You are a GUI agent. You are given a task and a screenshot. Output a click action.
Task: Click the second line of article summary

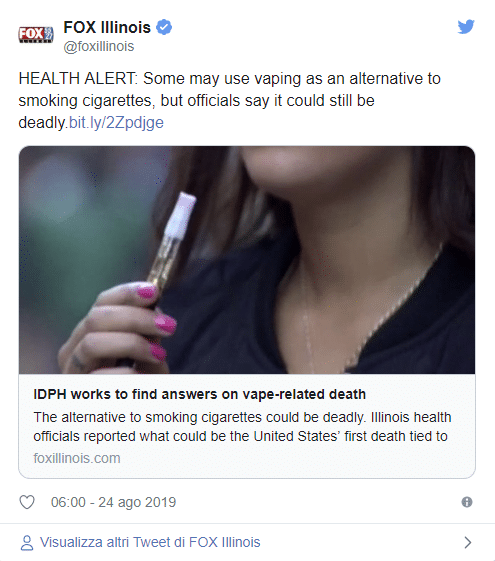click(x=240, y=436)
